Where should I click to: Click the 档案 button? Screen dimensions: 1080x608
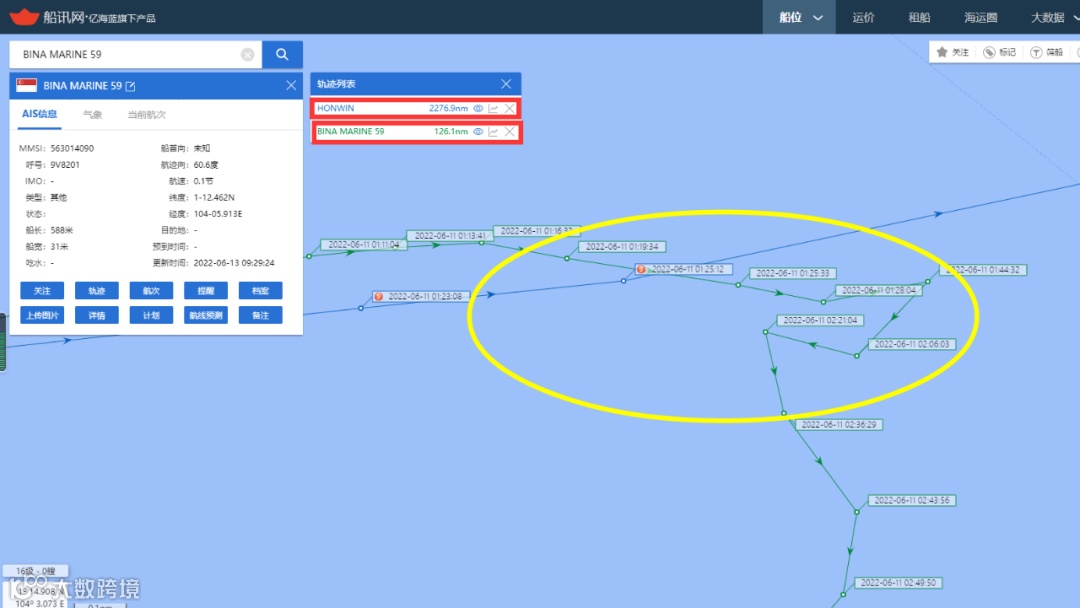click(260, 291)
